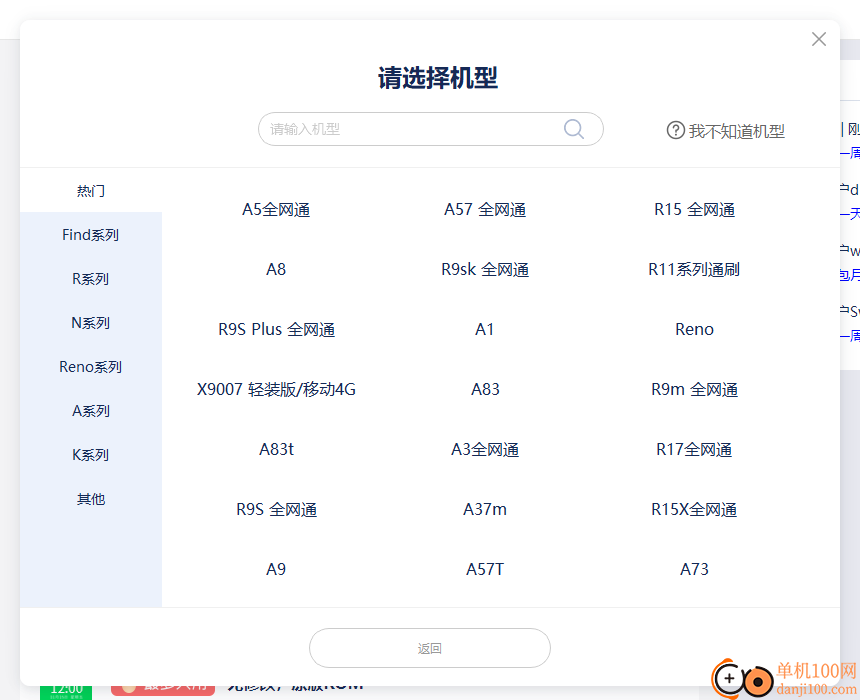Click the question mark help icon
Viewport: 860px width, 700px height.
[675, 130]
